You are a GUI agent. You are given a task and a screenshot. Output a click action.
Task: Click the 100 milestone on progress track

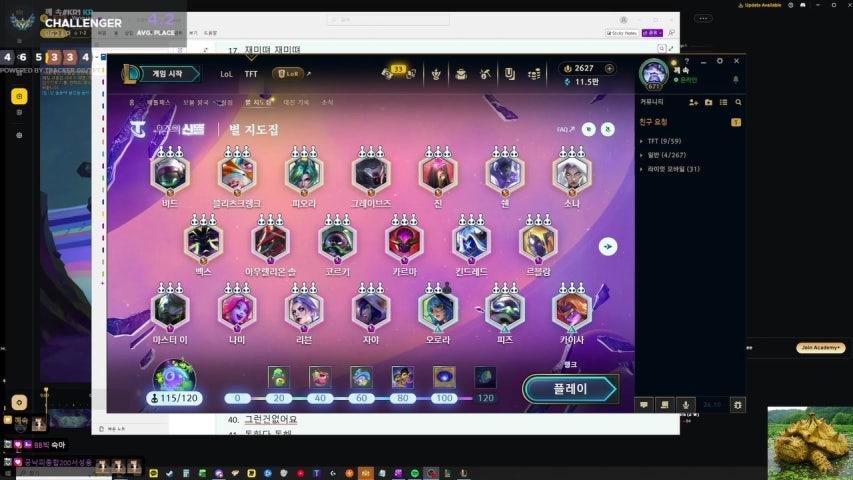click(x=444, y=398)
